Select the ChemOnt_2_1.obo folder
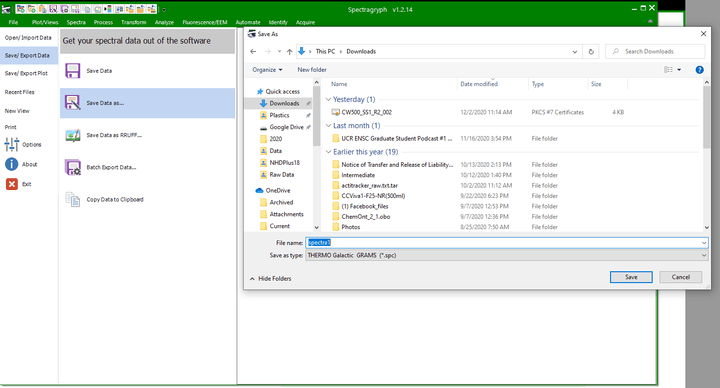Image resolution: width=720 pixels, height=388 pixels. point(366,216)
